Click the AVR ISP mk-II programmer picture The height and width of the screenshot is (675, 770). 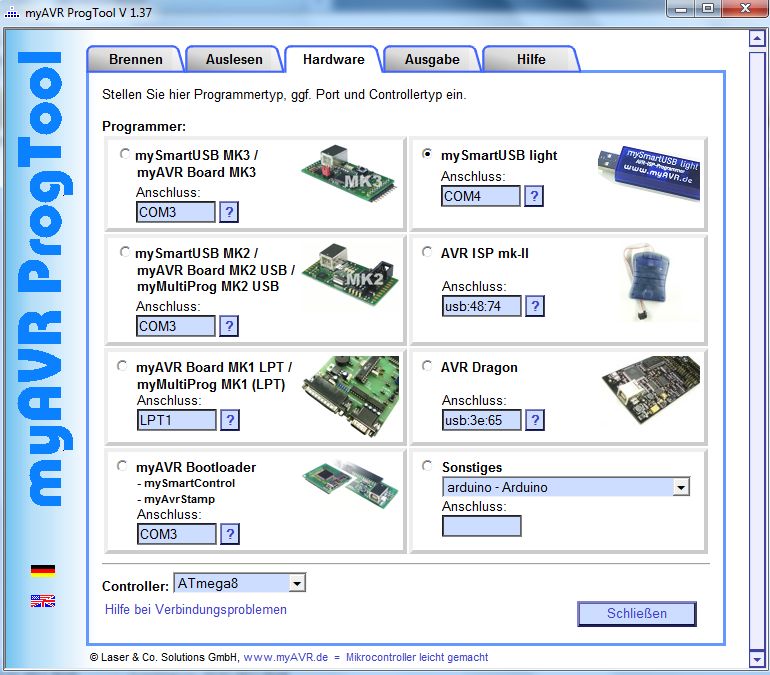(649, 282)
